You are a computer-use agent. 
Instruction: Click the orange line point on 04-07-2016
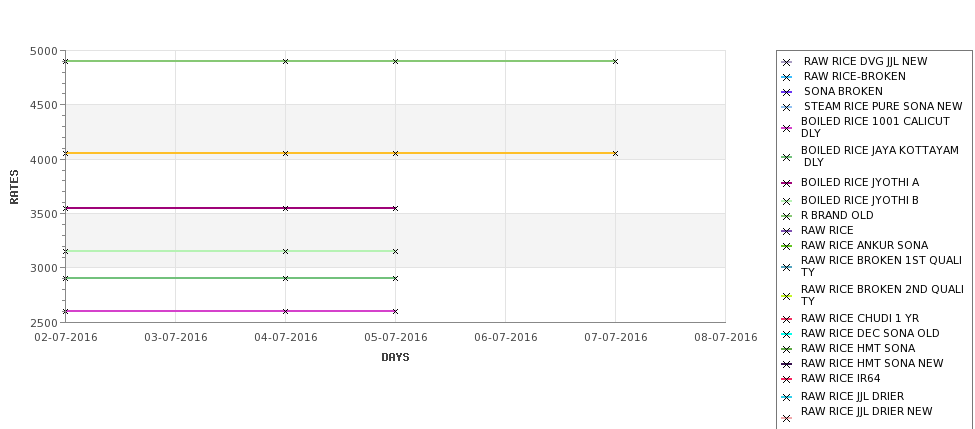285,153
